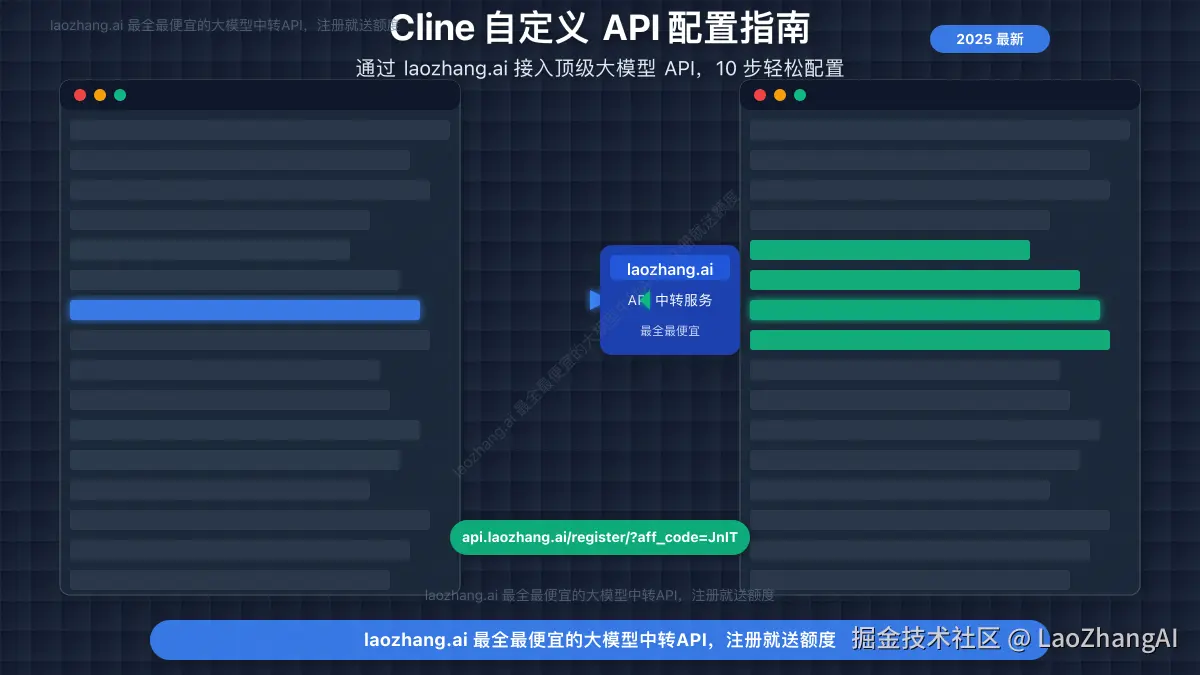Open the api.laozhang.ai/register registration link
The image size is (1200, 675).
coord(600,537)
